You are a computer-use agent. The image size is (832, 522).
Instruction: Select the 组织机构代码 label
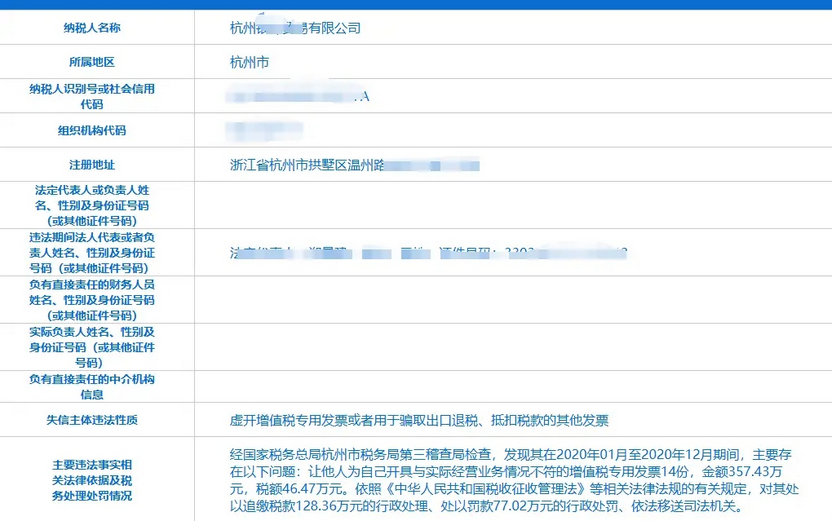pyautogui.click(x=92, y=130)
